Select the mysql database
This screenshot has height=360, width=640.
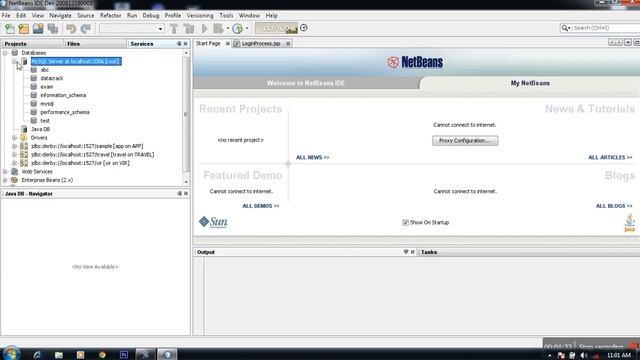coord(47,104)
